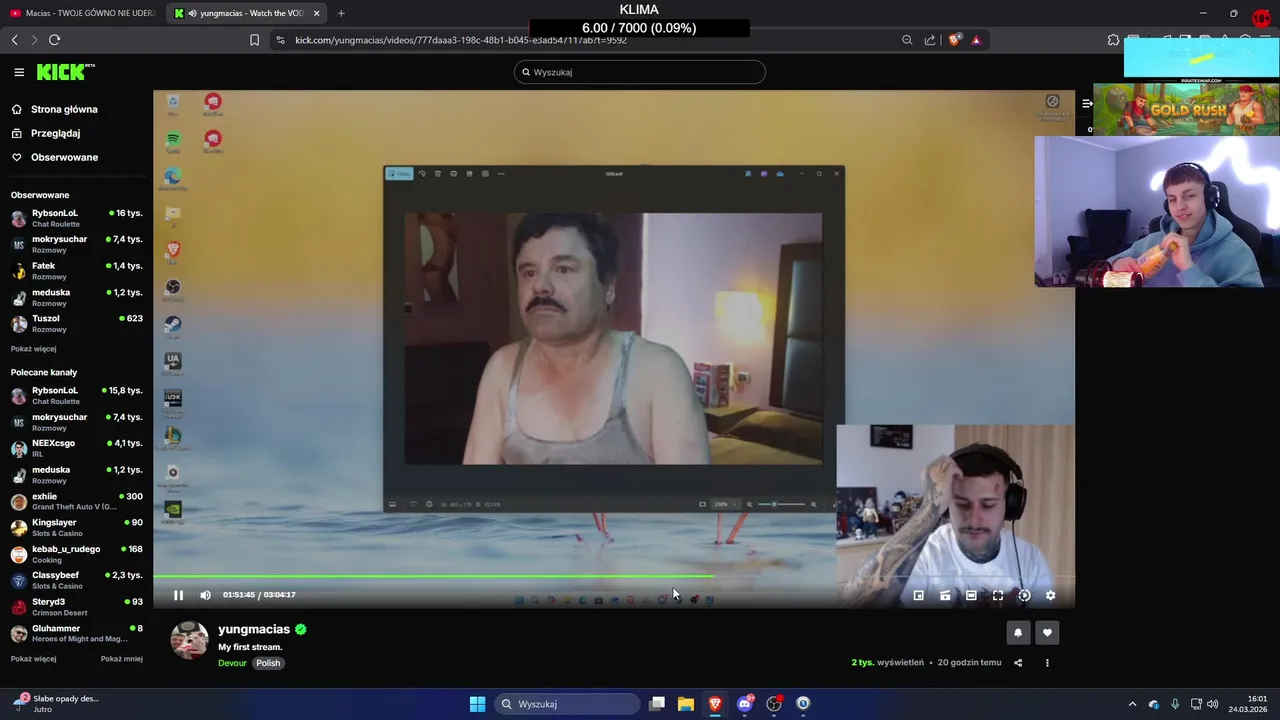The width and height of the screenshot is (1280, 720).
Task: Show hidden system tray icons
Action: [1132, 704]
